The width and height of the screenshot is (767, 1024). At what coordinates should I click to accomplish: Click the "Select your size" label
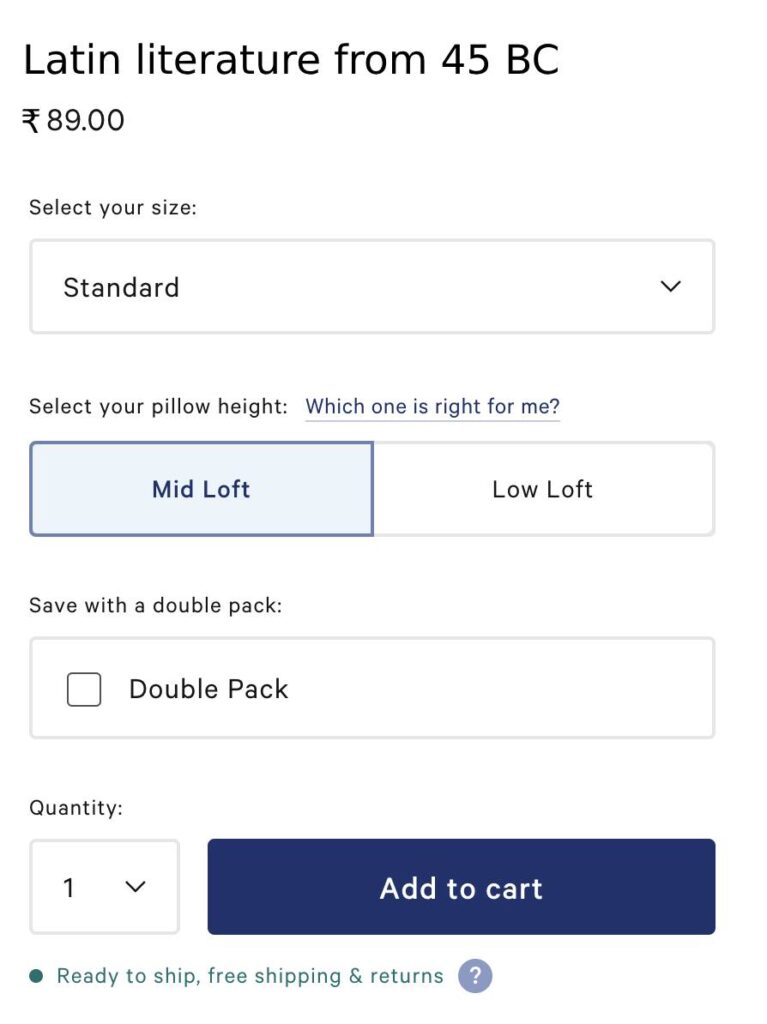point(112,208)
